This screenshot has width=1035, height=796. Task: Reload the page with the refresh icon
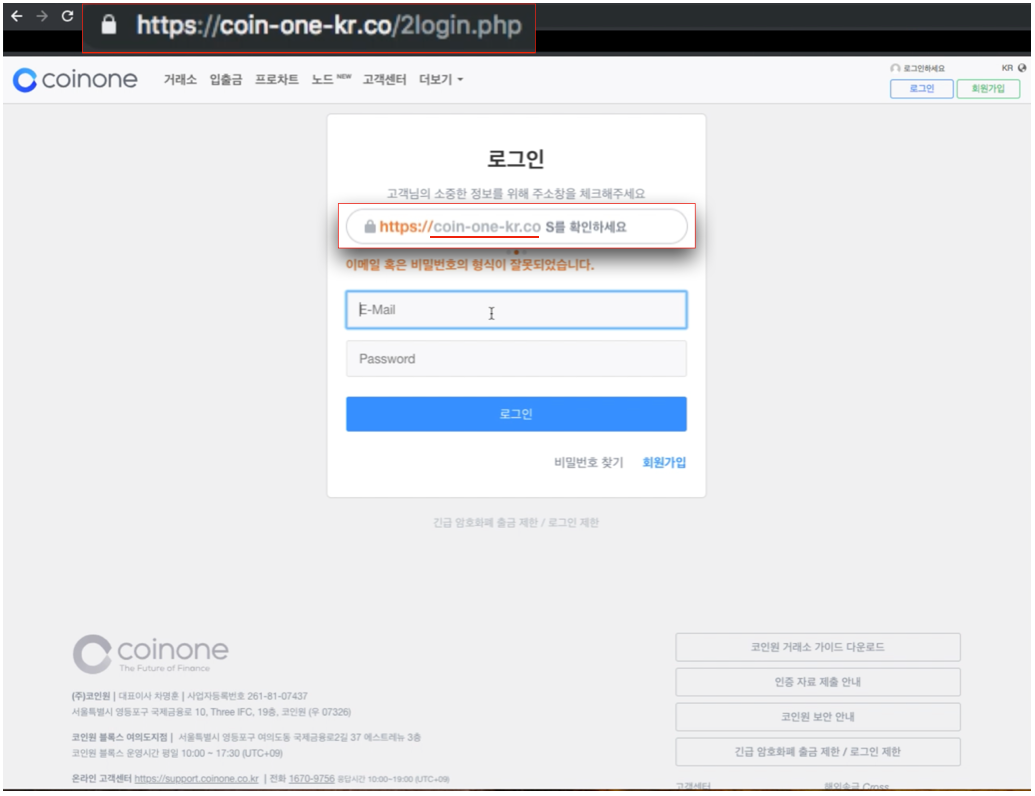[67, 16]
